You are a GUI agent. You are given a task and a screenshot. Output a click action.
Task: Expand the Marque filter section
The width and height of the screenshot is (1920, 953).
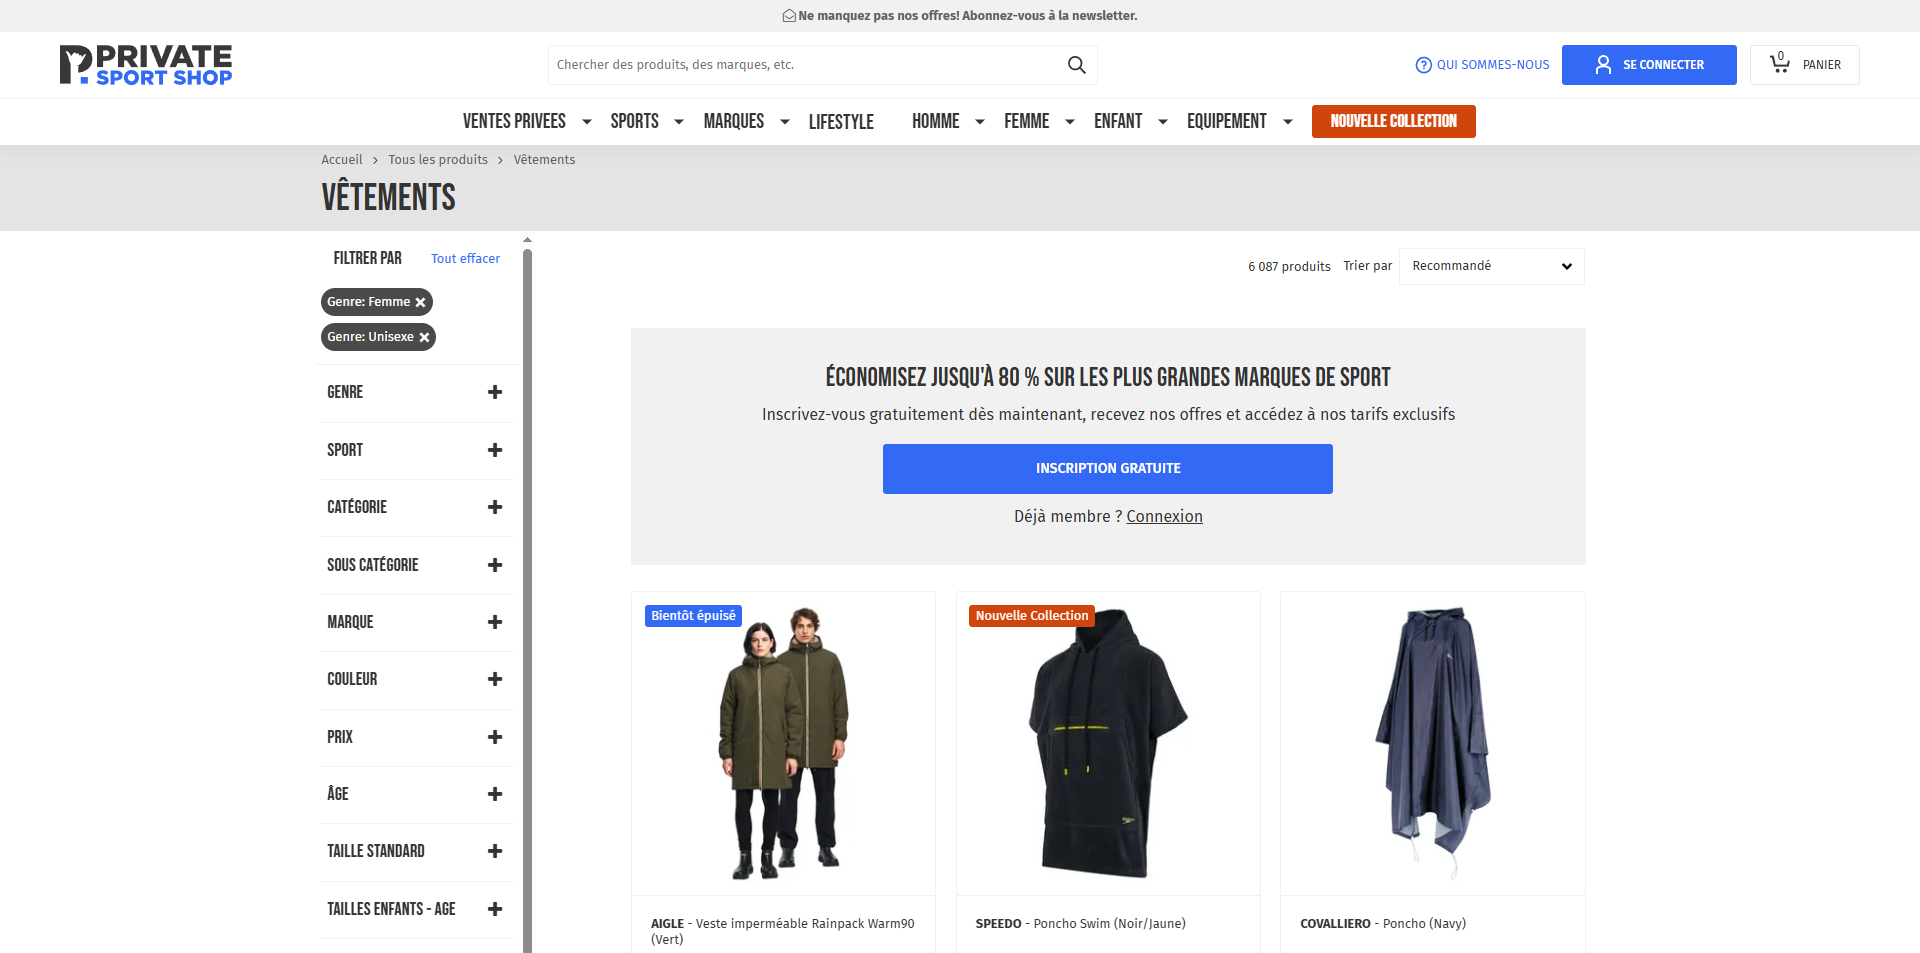pos(415,622)
